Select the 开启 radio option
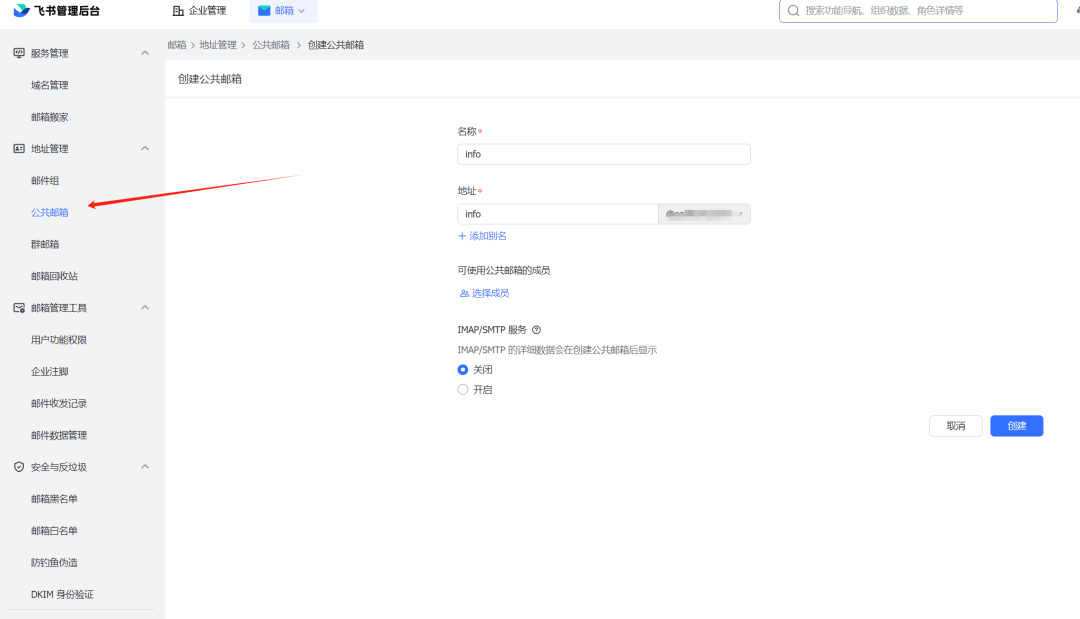 point(463,390)
